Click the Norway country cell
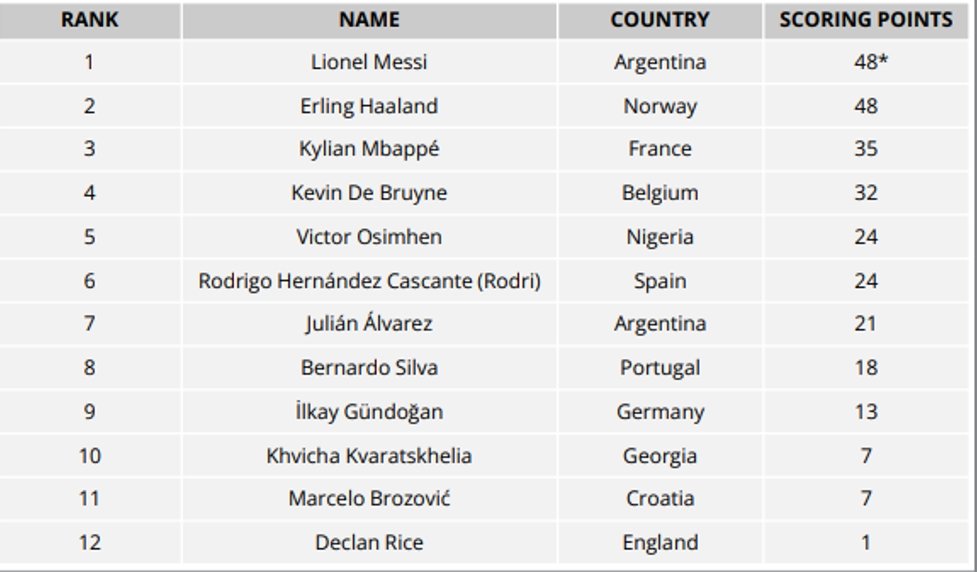The width and height of the screenshot is (977, 572). (x=660, y=106)
